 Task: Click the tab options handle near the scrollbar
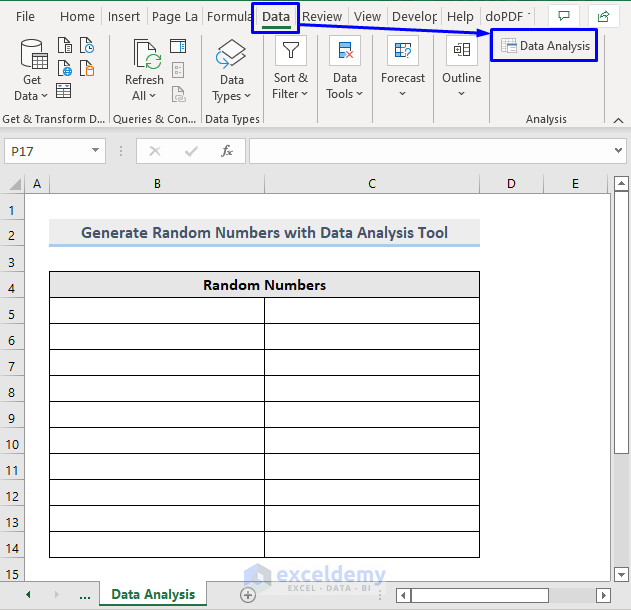[380, 595]
